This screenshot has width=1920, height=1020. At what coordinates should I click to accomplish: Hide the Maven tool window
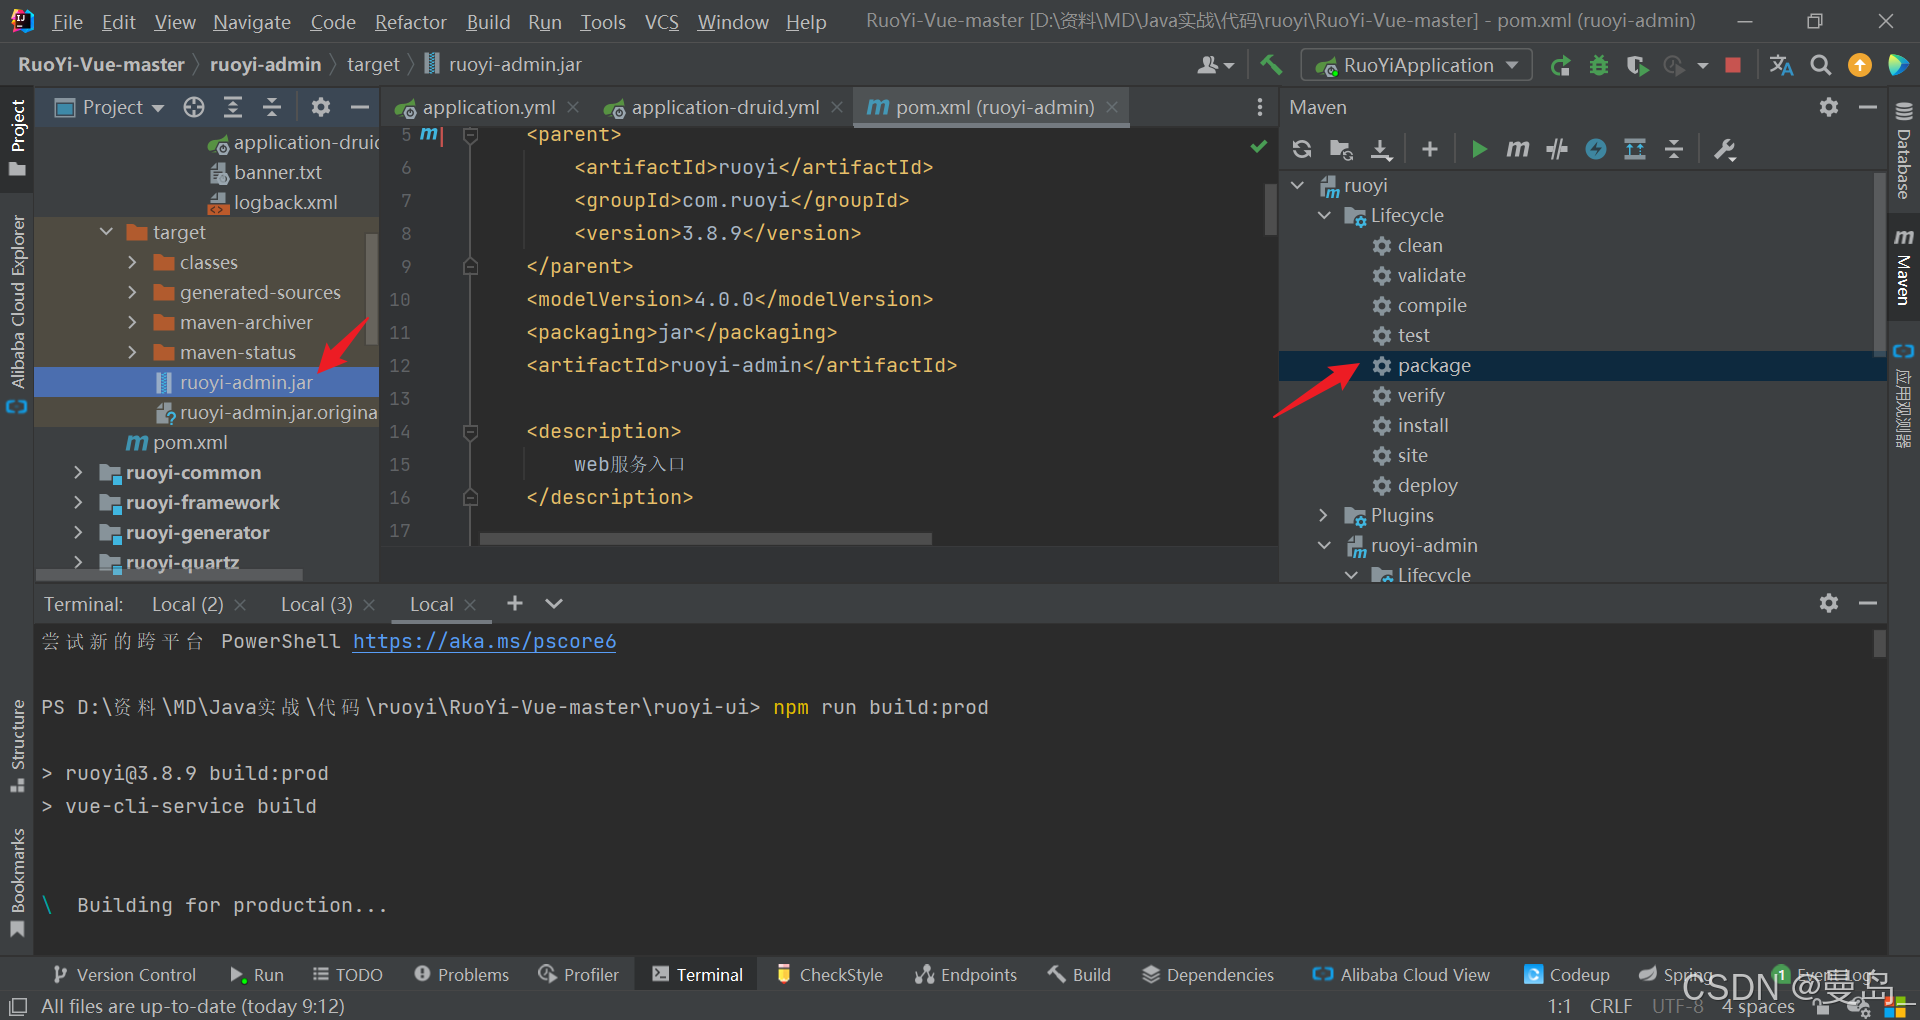point(1867,107)
